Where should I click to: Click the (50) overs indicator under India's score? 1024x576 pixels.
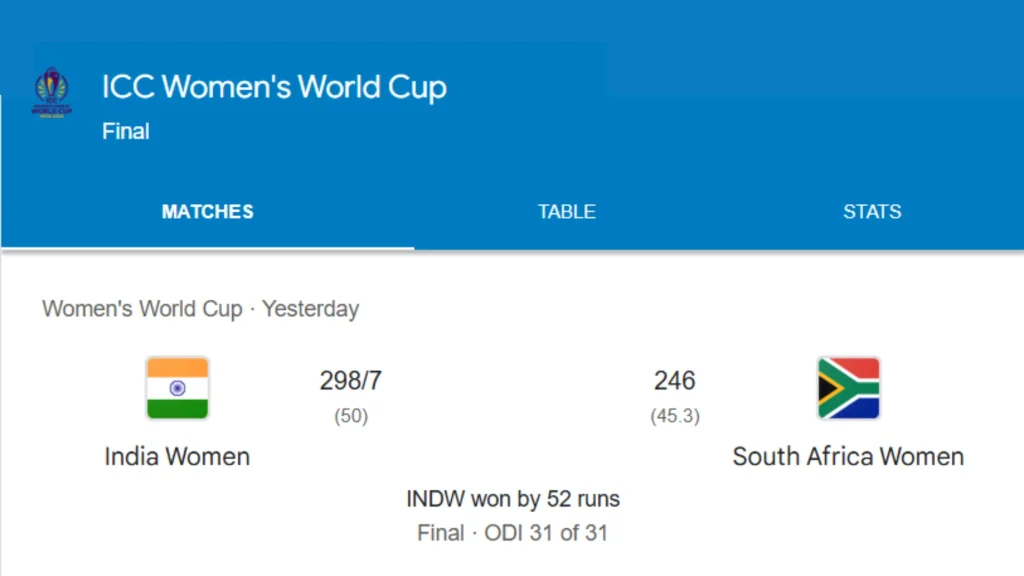pos(349,415)
